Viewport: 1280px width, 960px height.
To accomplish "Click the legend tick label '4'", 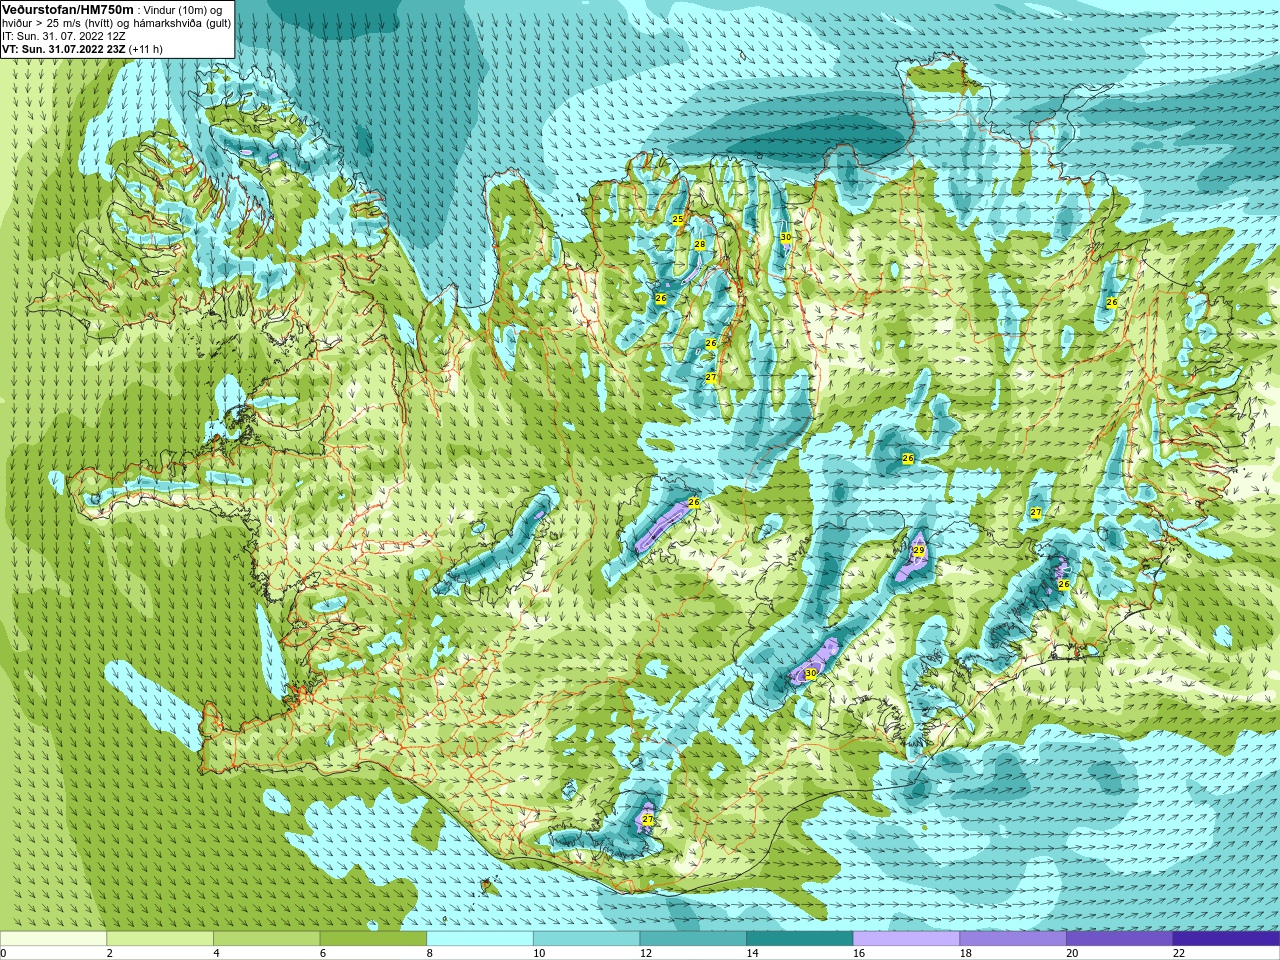I will [216, 953].
